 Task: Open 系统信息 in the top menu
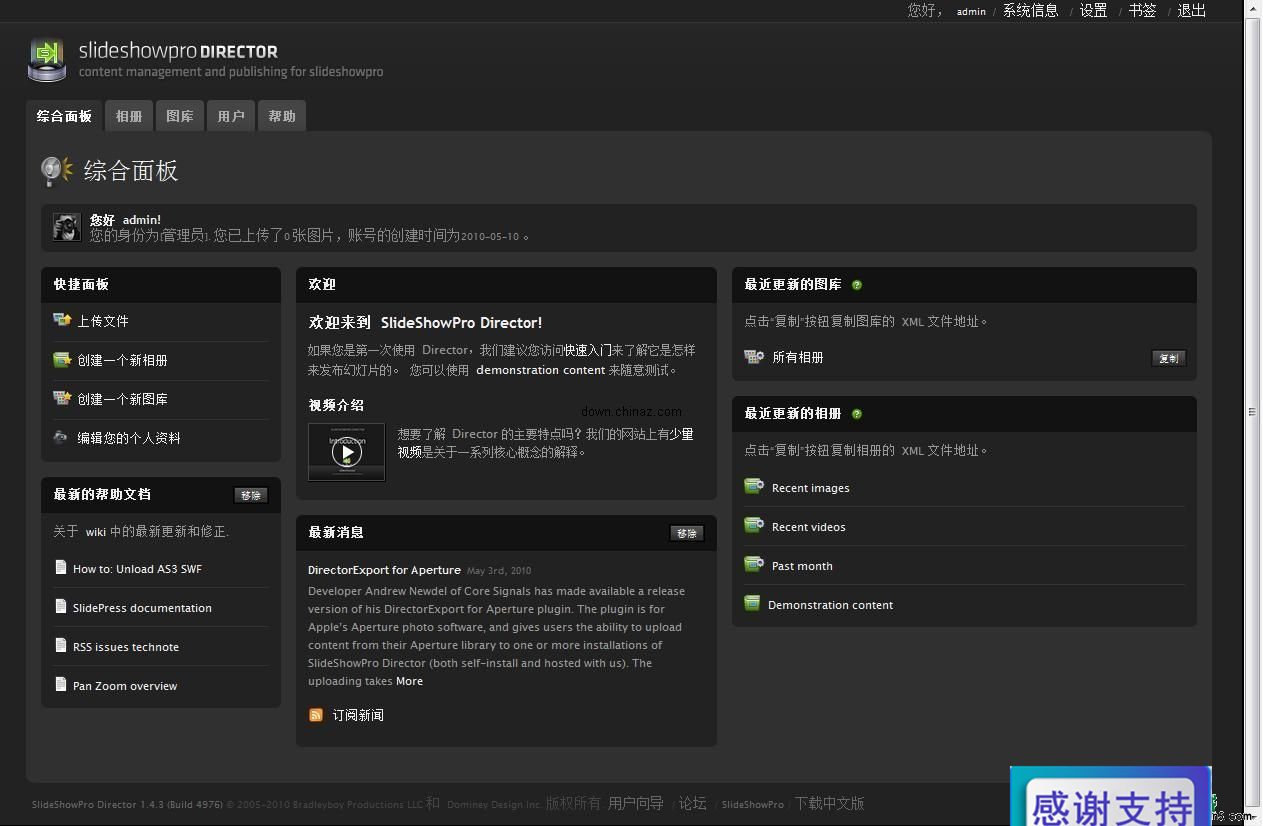[1030, 11]
